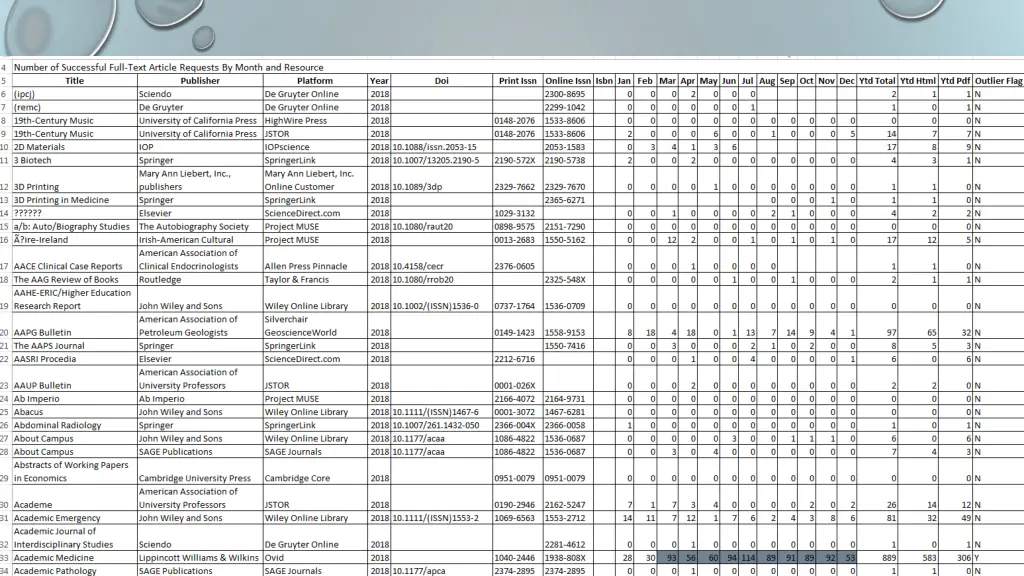The width and height of the screenshot is (1024, 576).
Task: Select the Lippincott Williams & Wilkins cell
Action: [200, 558]
